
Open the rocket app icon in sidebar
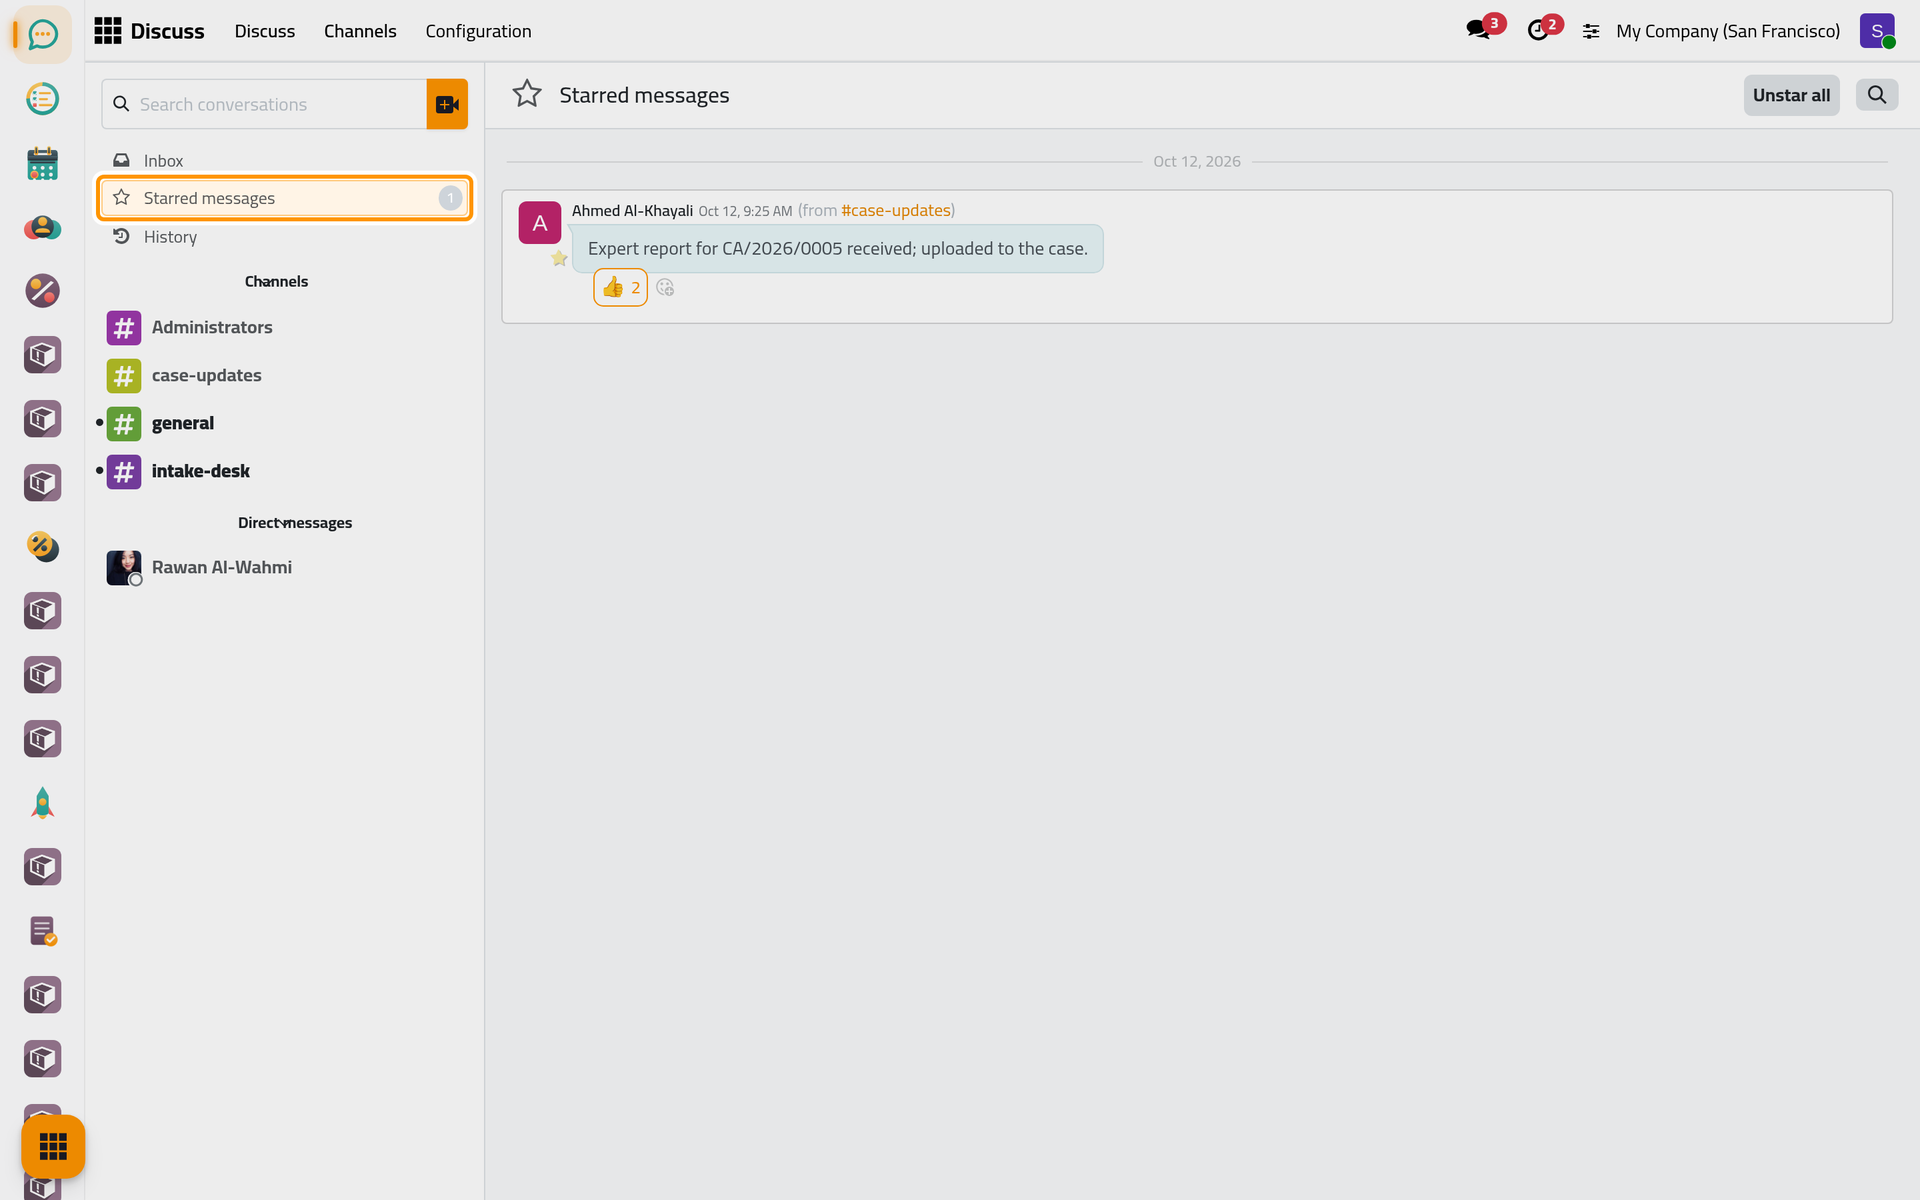click(x=42, y=803)
